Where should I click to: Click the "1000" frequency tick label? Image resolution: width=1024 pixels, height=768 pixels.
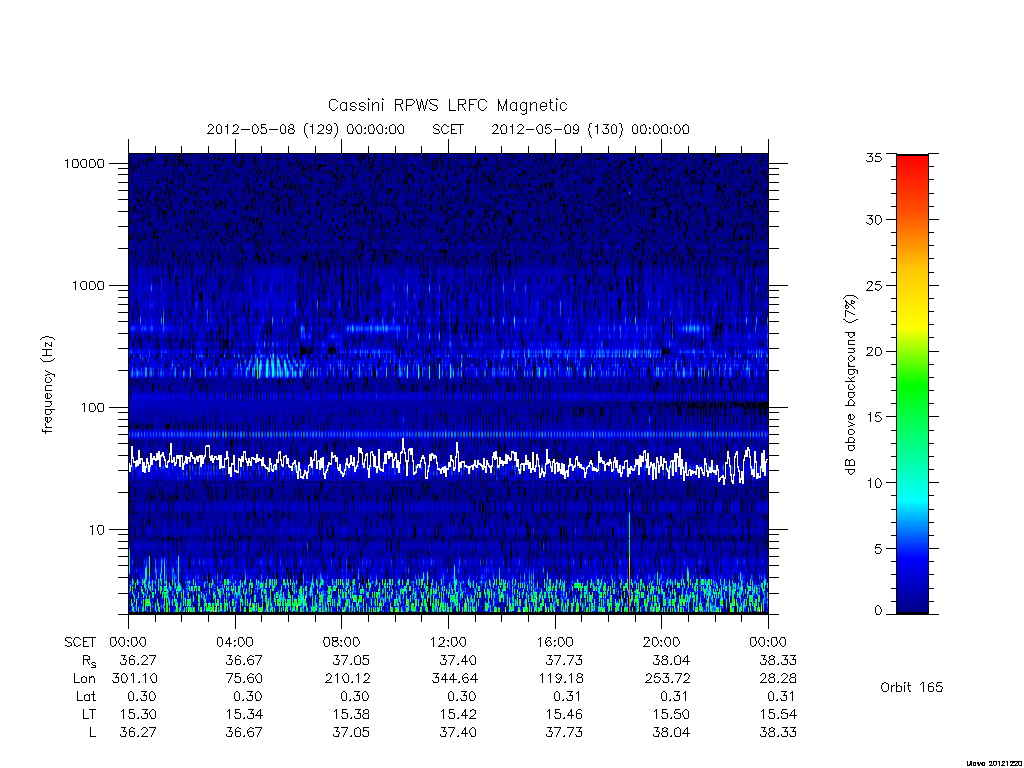coord(88,285)
